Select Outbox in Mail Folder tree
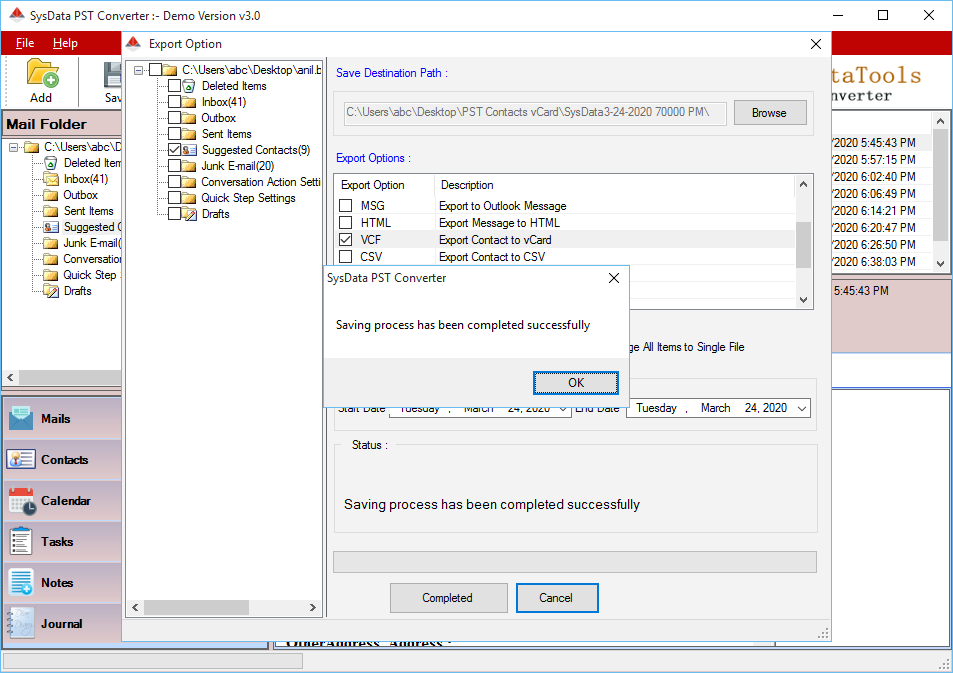The image size is (953, 673). pyautogui.click(x=80, y=195)
